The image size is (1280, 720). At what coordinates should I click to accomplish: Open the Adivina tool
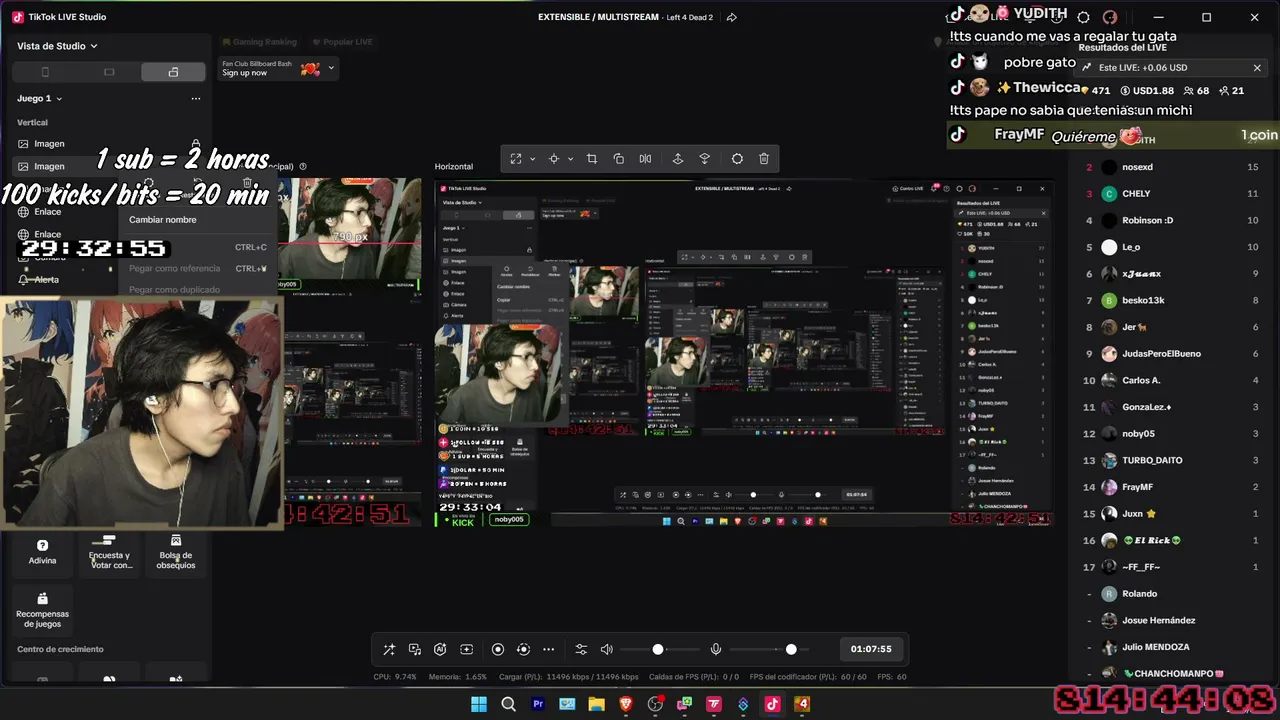(42, 552)
